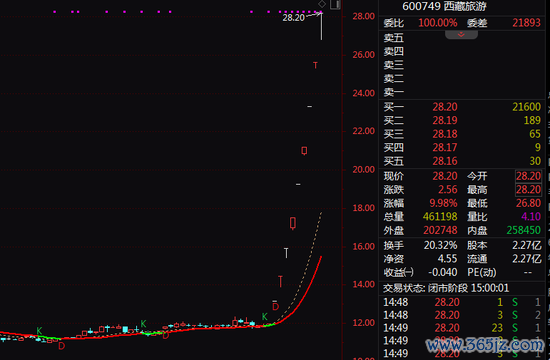Click the 总量 total volume 461198

coord(440,216)
